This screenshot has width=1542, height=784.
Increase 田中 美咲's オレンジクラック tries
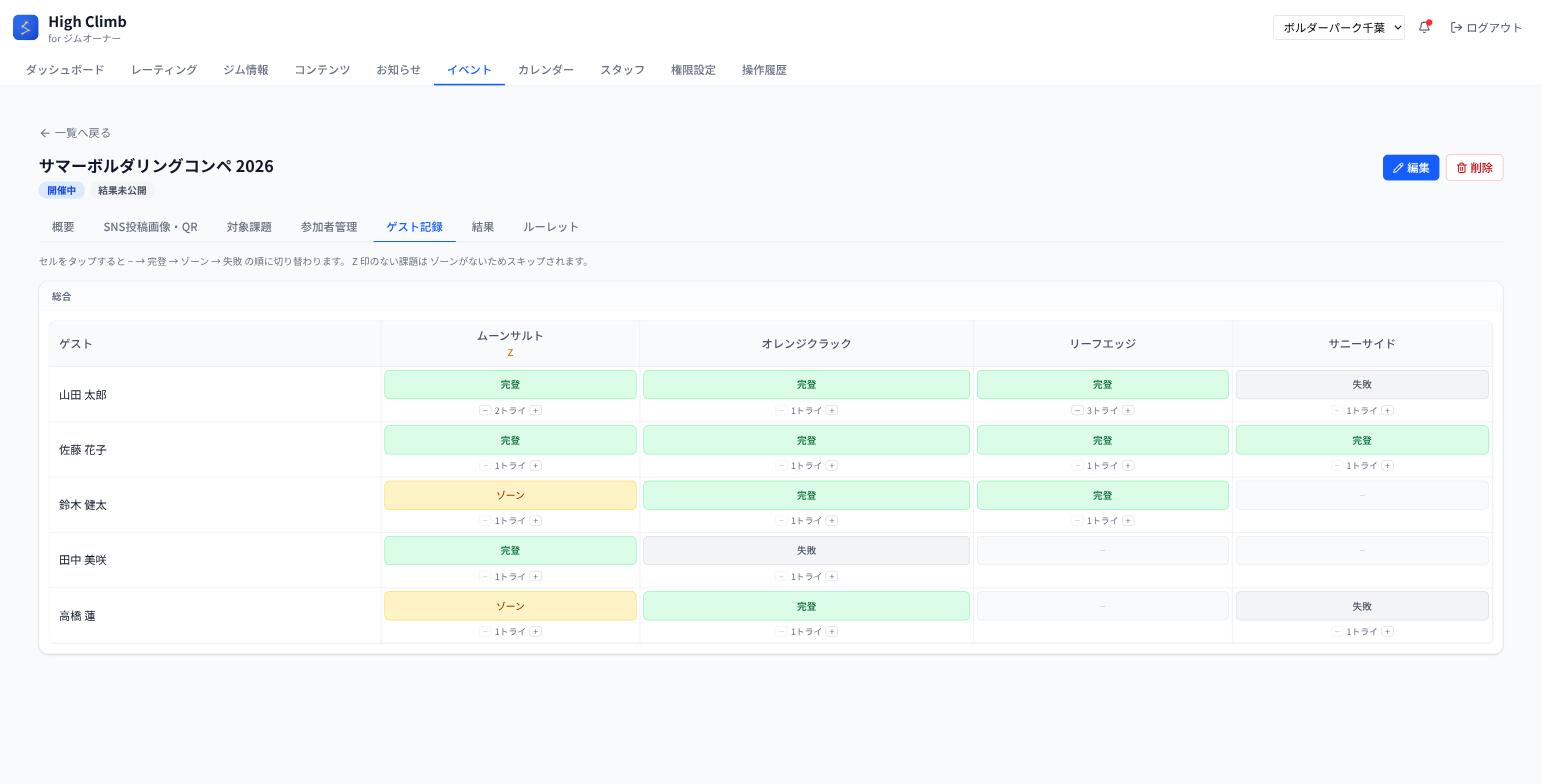point(832,577)
